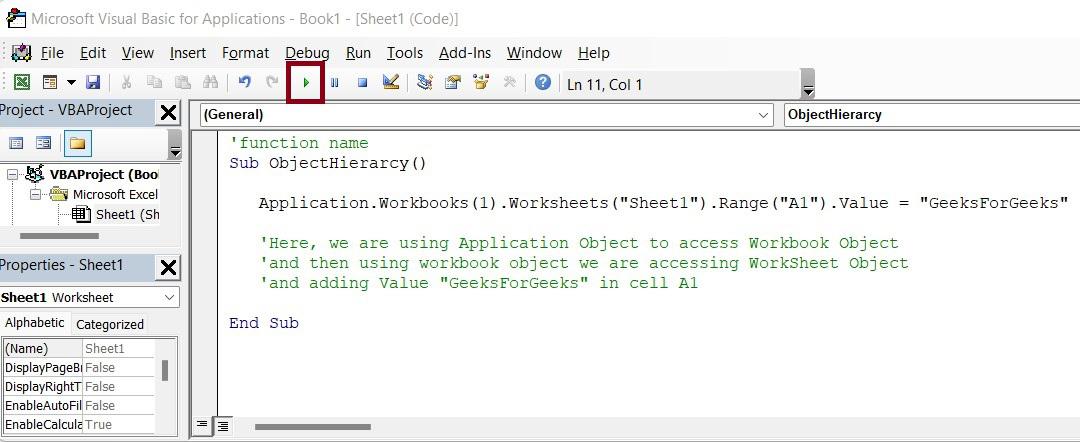1080x442 pixels.
Task: Open the Format menu
Action: (245, 53)
